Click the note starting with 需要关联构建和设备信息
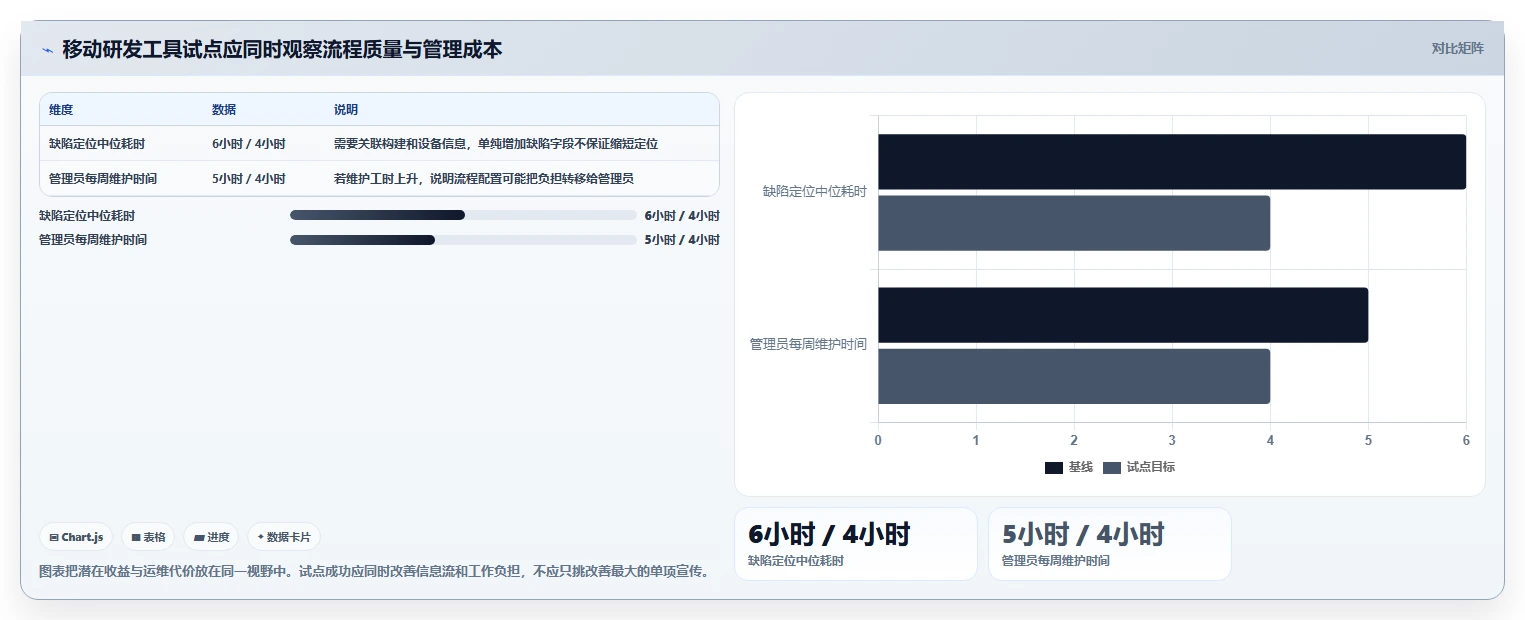 [x=496, y=144]
